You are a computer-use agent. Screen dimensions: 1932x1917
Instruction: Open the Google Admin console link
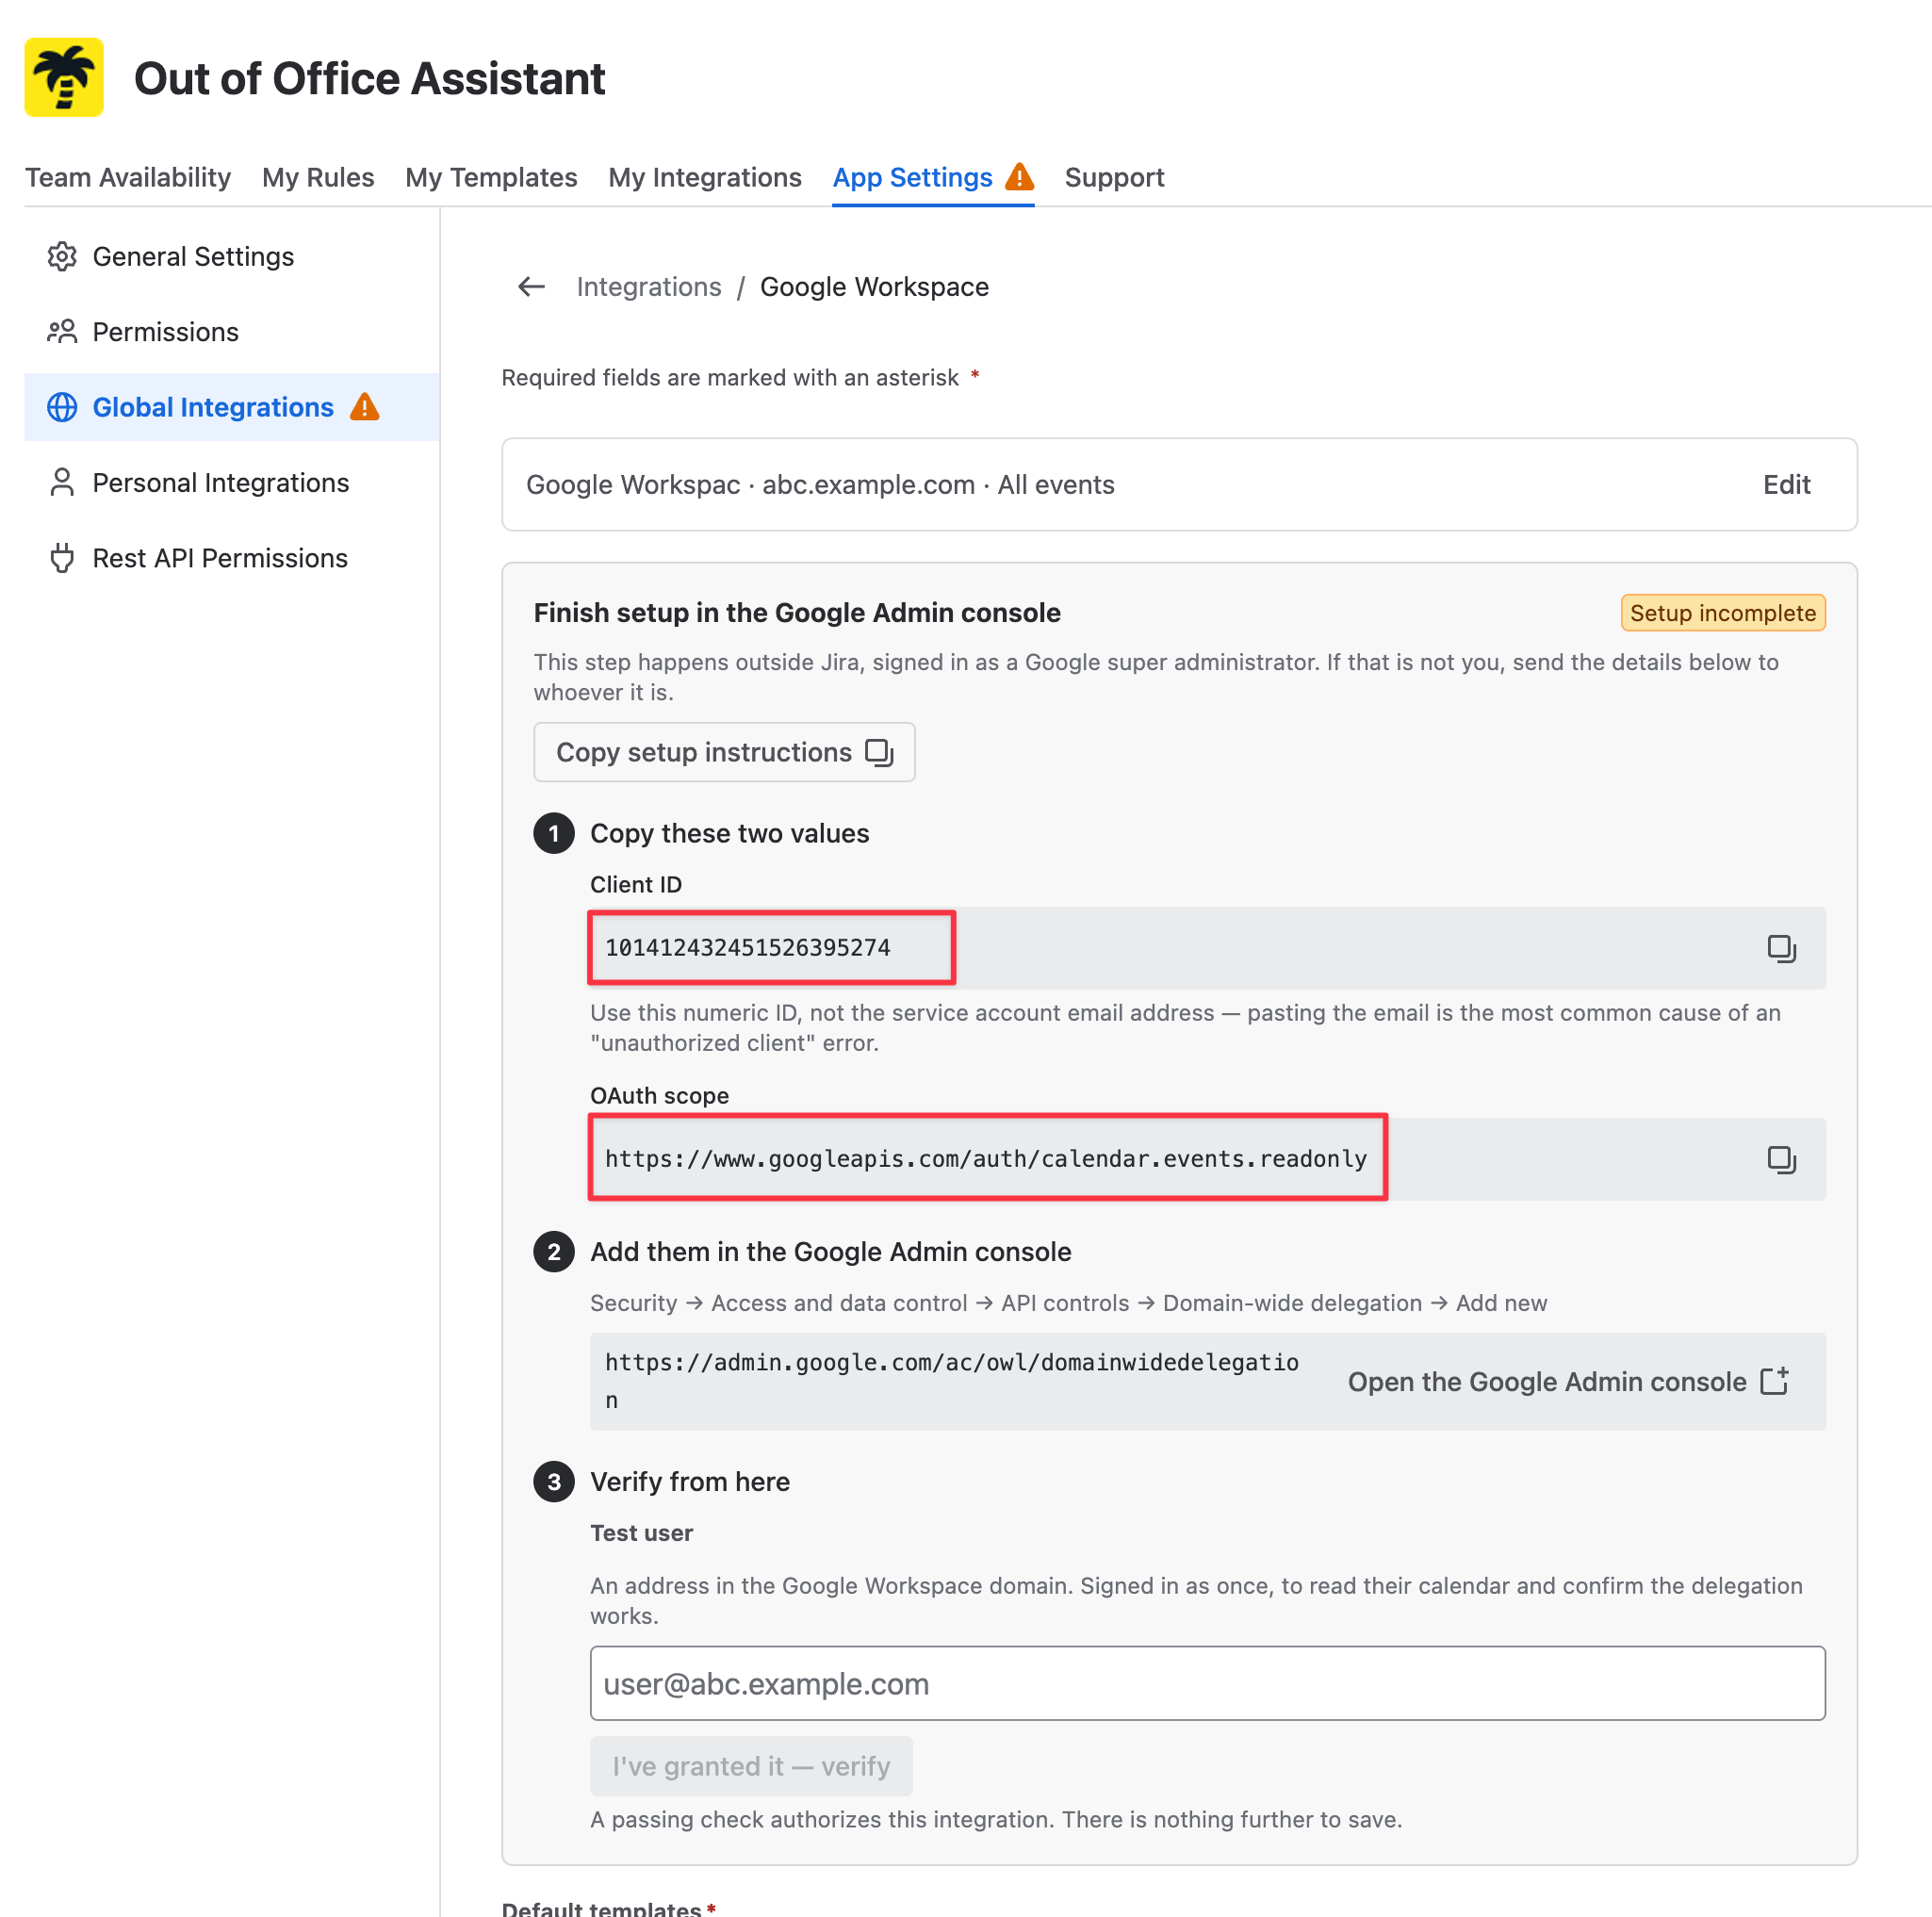coord(1567,1381)
